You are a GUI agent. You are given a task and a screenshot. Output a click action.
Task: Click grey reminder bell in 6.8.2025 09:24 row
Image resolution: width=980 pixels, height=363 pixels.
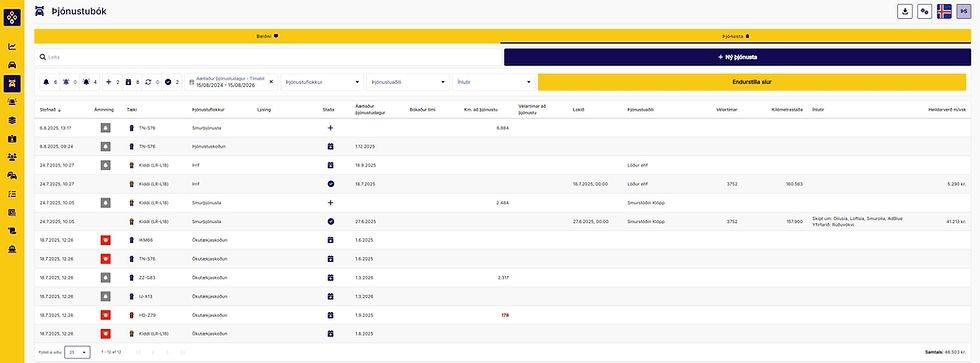click(x=106, y=146)
